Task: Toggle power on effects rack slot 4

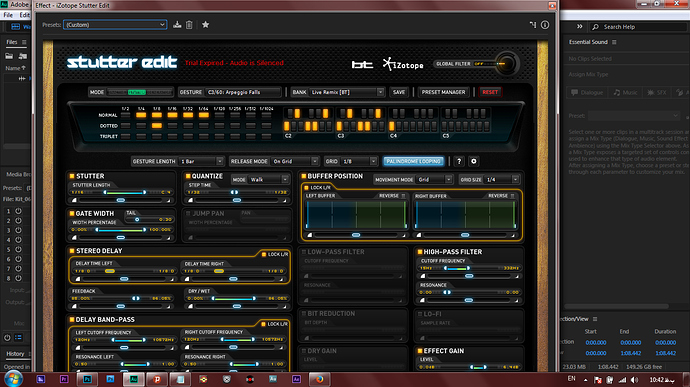Action: (18, 240)
